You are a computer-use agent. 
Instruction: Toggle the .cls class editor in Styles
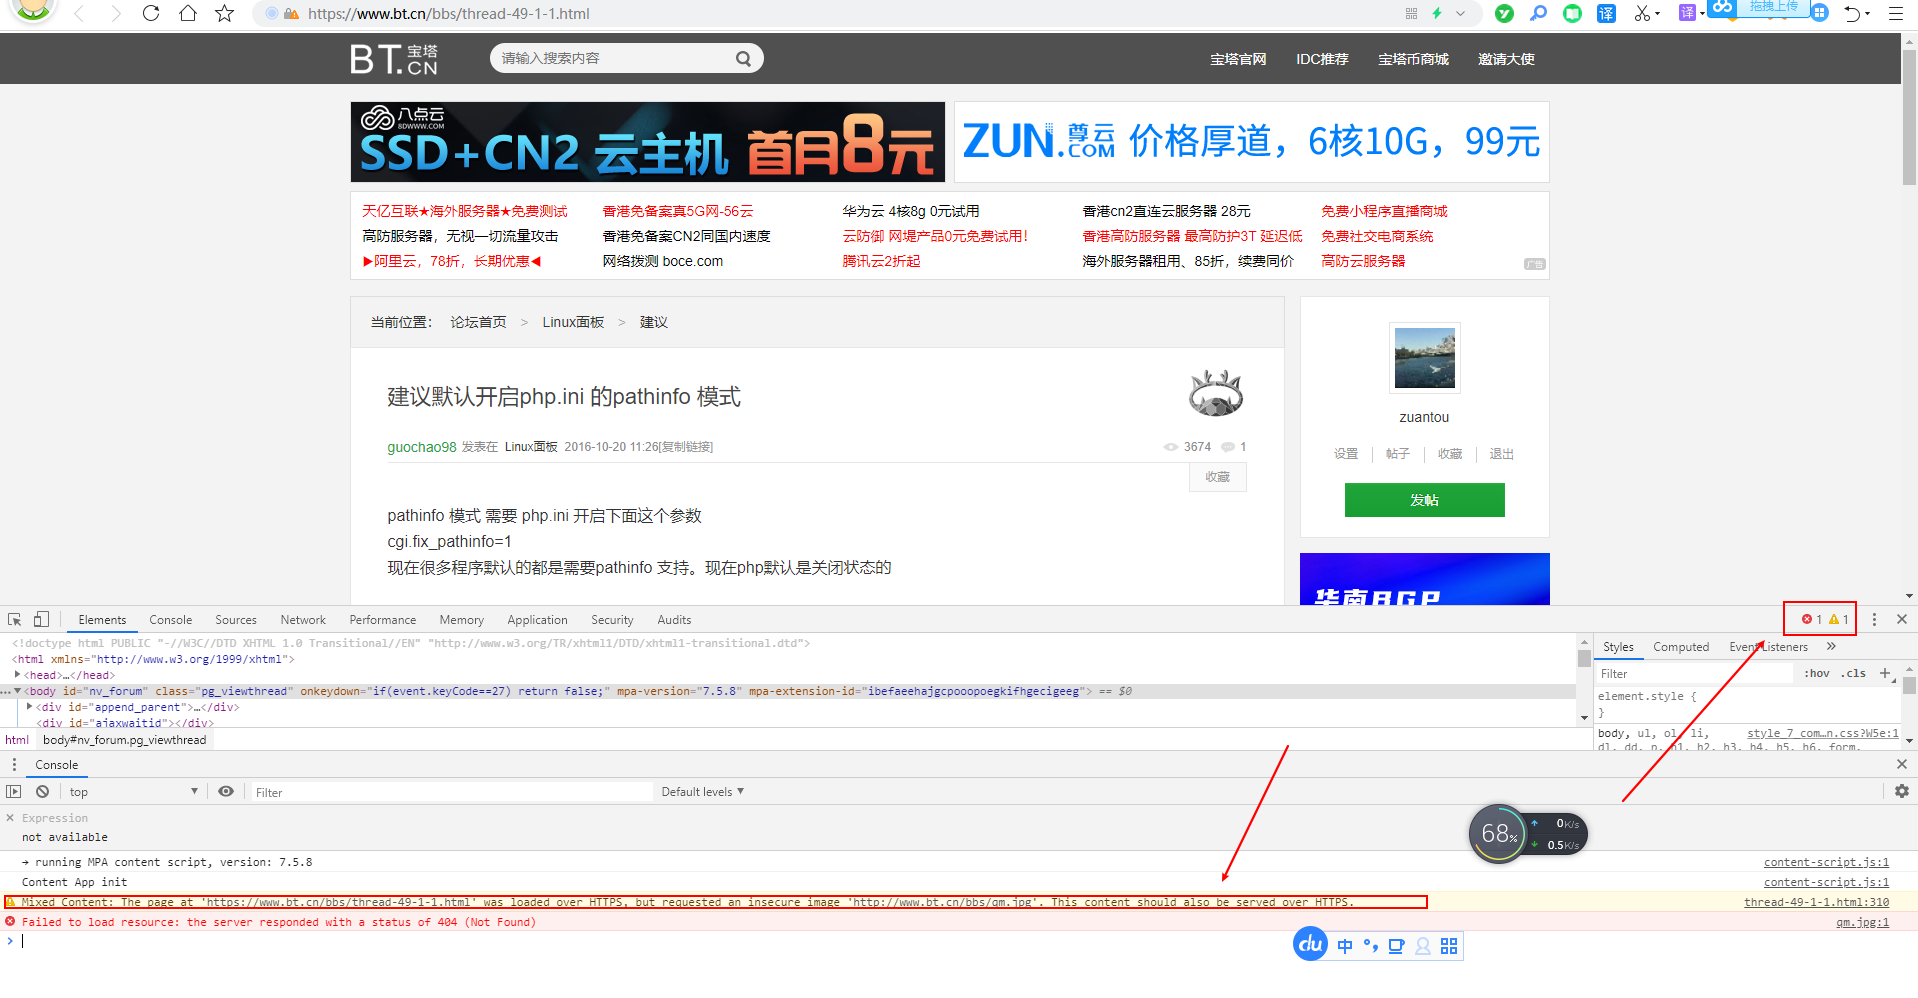[1852, 673]
